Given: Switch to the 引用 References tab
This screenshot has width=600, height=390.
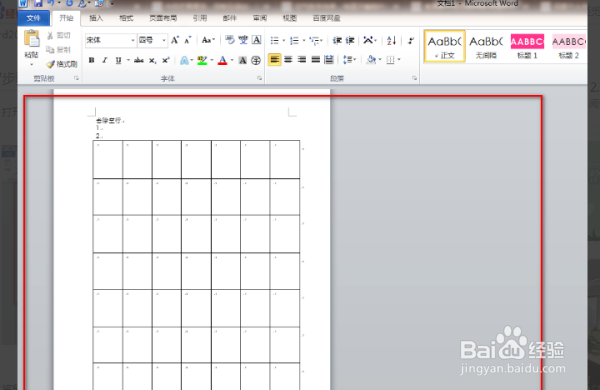Looking at the screenshot, I should click(200, 18).
